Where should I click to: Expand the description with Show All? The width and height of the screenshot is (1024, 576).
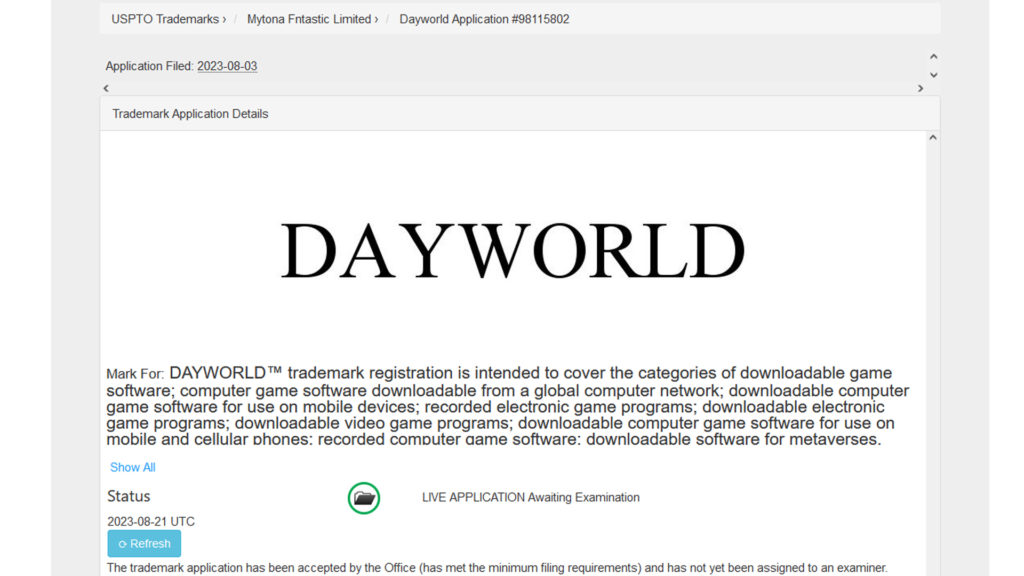[x=133, y=467]
